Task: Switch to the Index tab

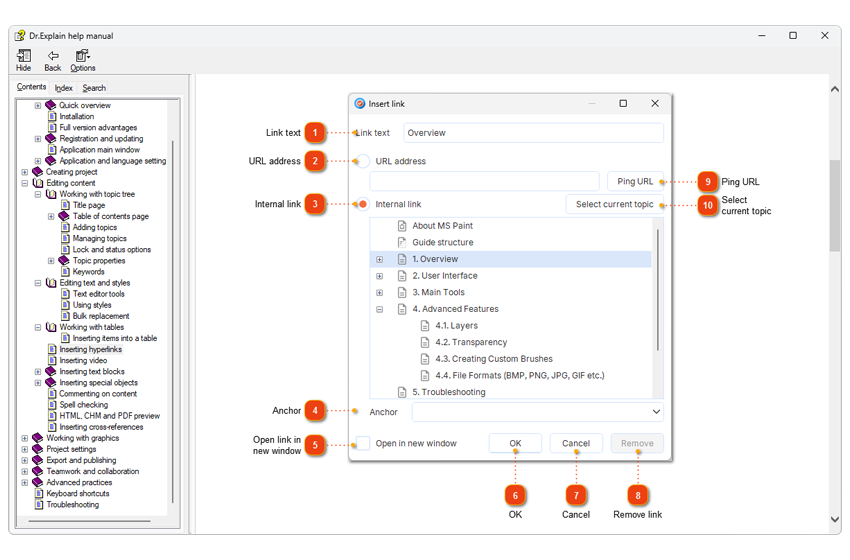Action: click(63, 88)
